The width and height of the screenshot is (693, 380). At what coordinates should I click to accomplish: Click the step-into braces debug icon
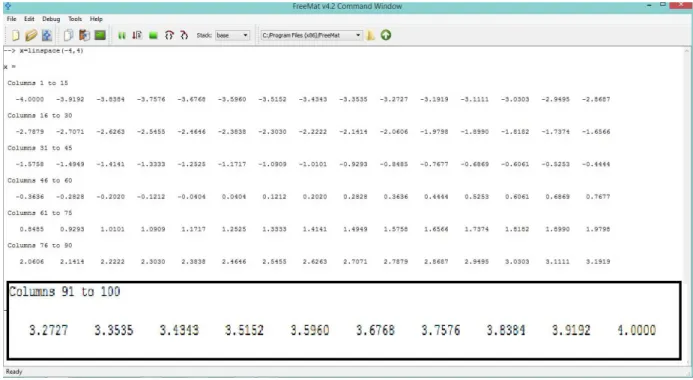(169, 35)
